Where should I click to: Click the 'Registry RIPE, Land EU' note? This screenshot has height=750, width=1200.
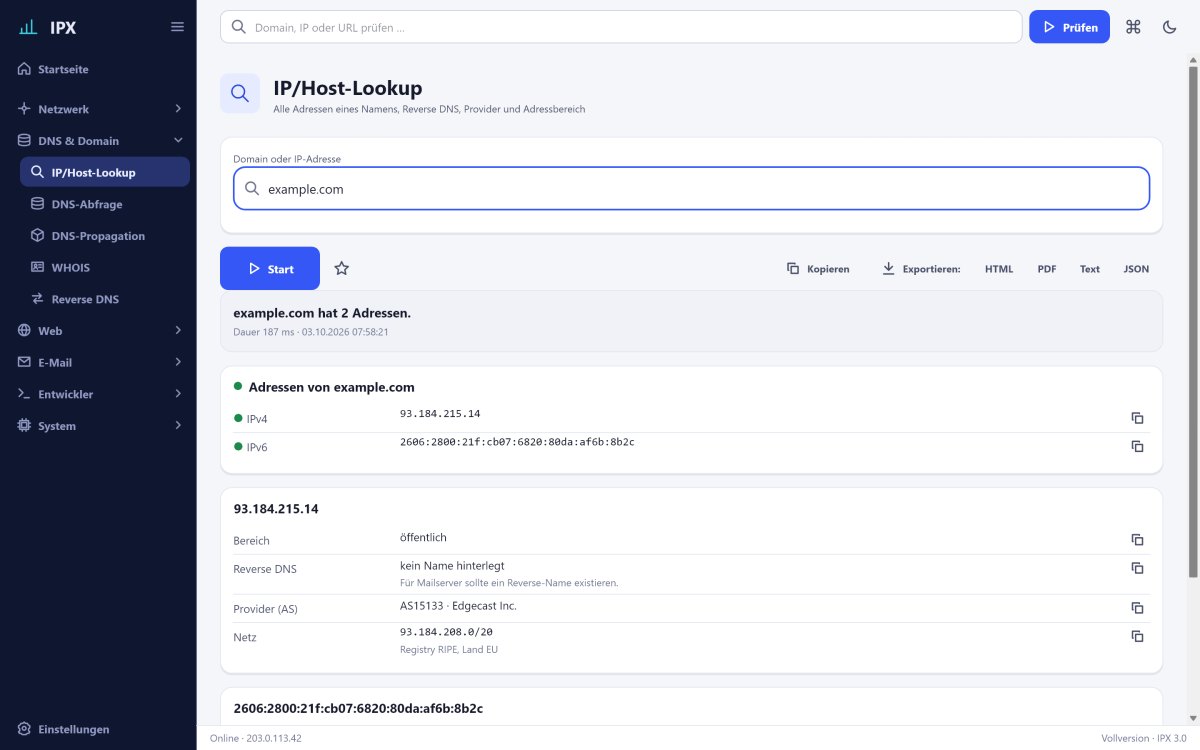point(449,649)
